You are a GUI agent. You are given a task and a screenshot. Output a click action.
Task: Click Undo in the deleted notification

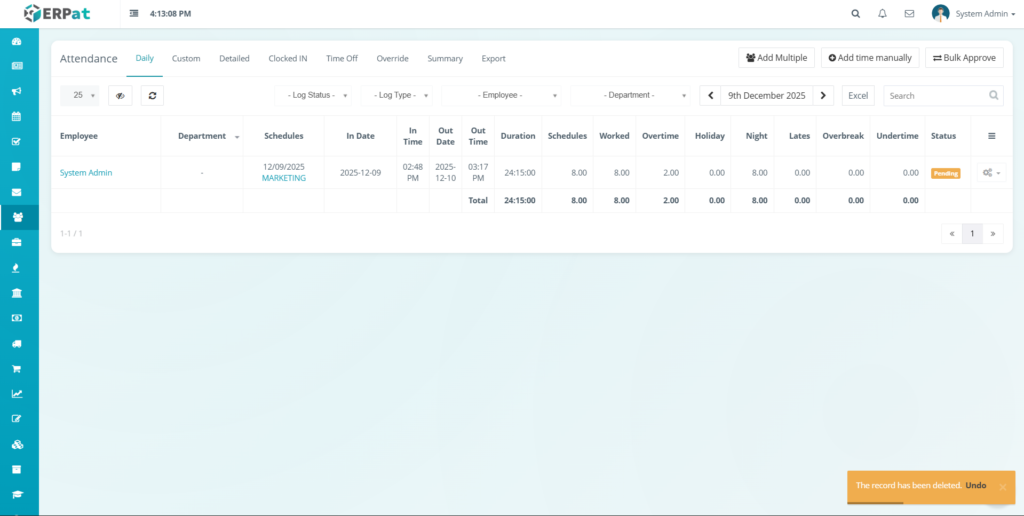(x=976, y=485)
